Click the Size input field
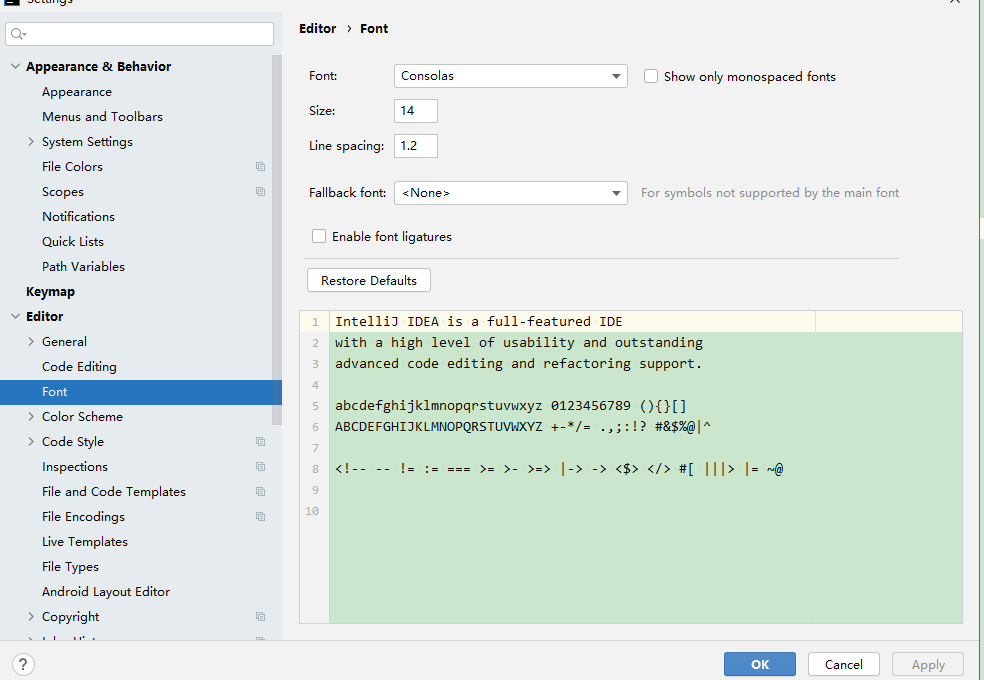Viewport: 984px width, 680px height. pos(415,111)
